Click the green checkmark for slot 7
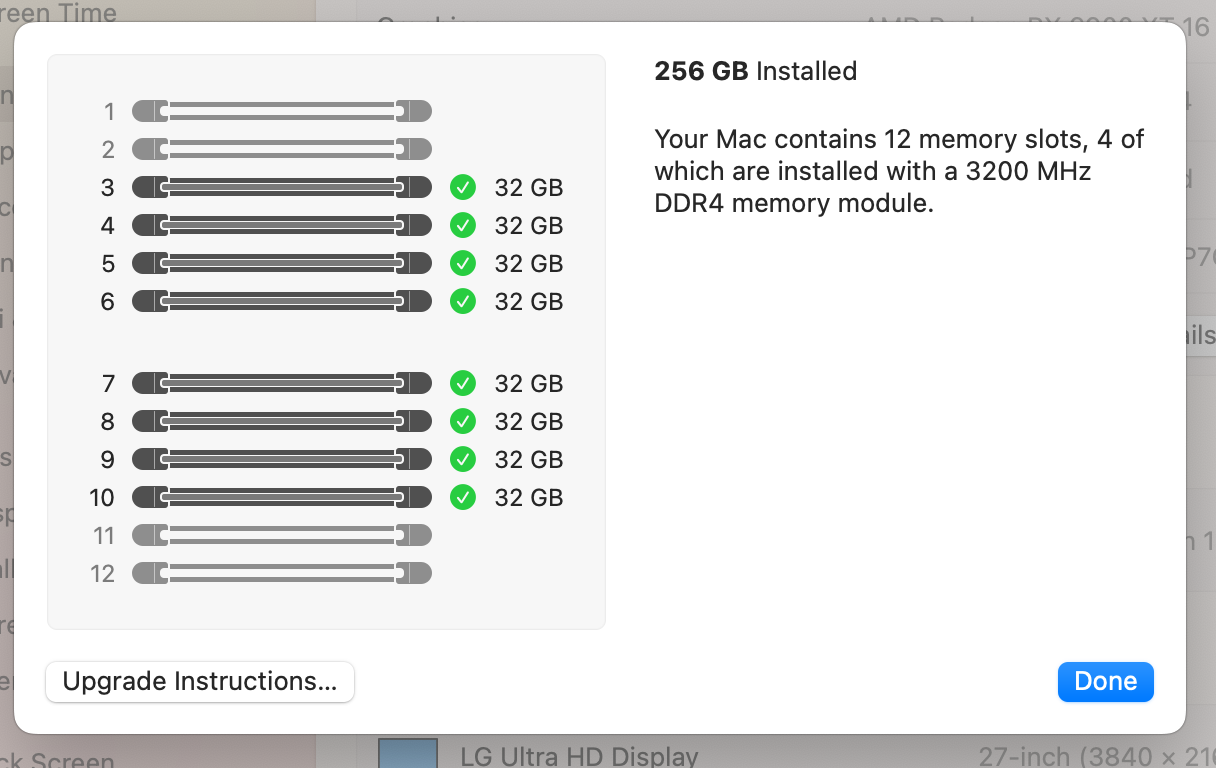The height and width of the screenshot is (768, 1216). pyautogui.click(x=462, y=383)
